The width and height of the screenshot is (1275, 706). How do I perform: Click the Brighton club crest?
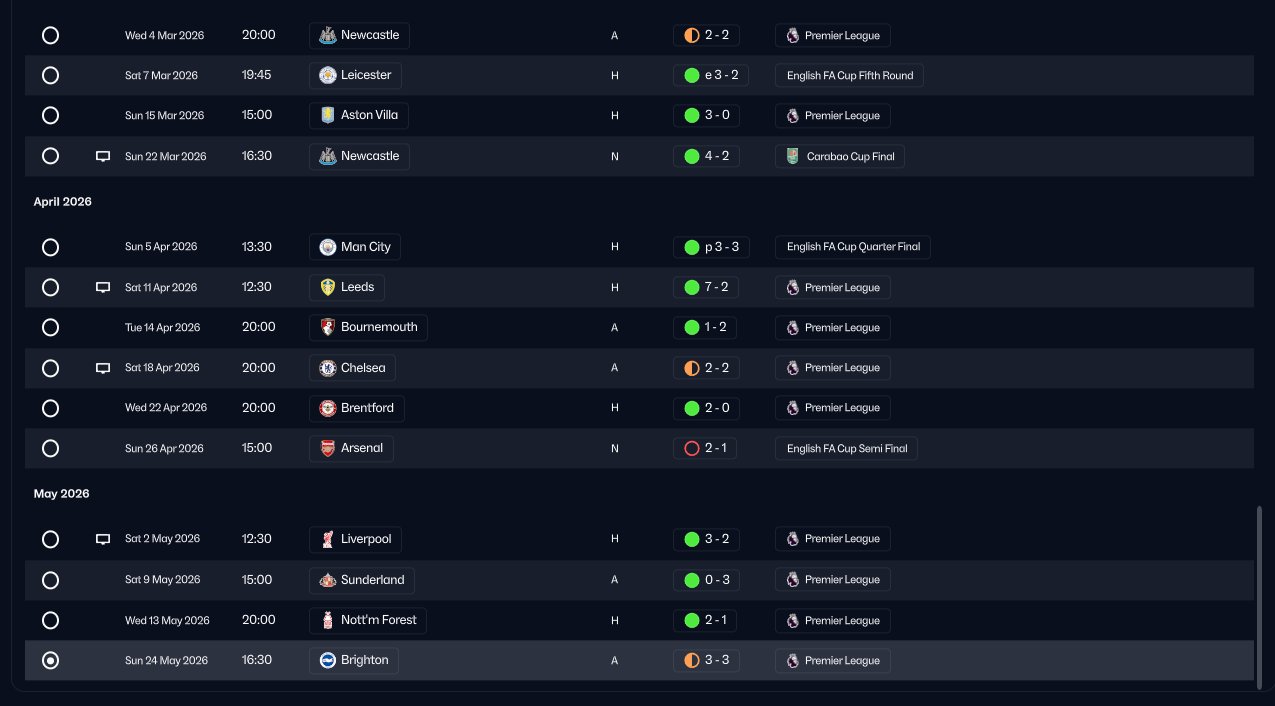point(327,660)
